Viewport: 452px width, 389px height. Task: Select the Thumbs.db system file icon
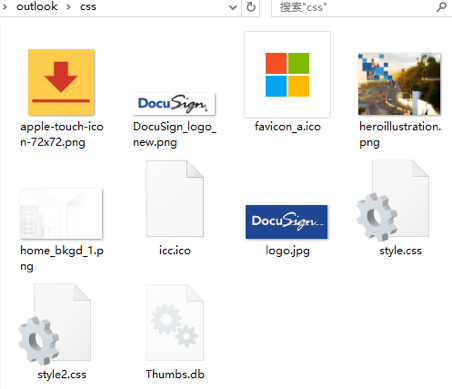click(175, 322)
